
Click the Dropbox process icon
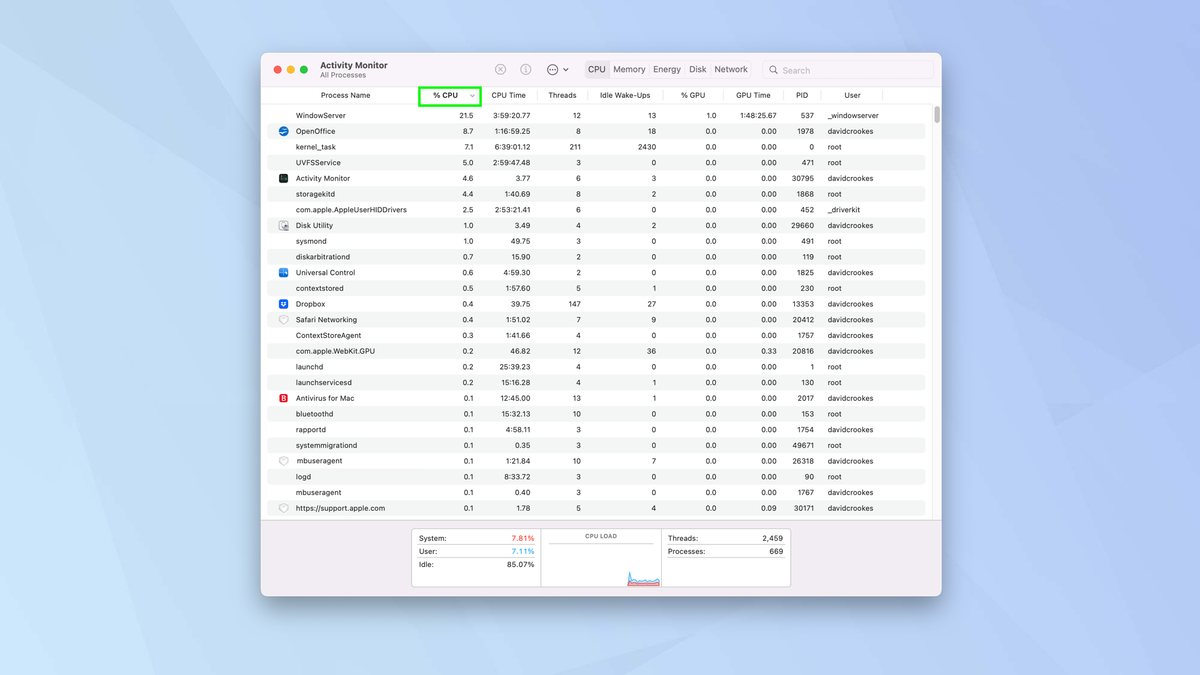tap(283, 304)
